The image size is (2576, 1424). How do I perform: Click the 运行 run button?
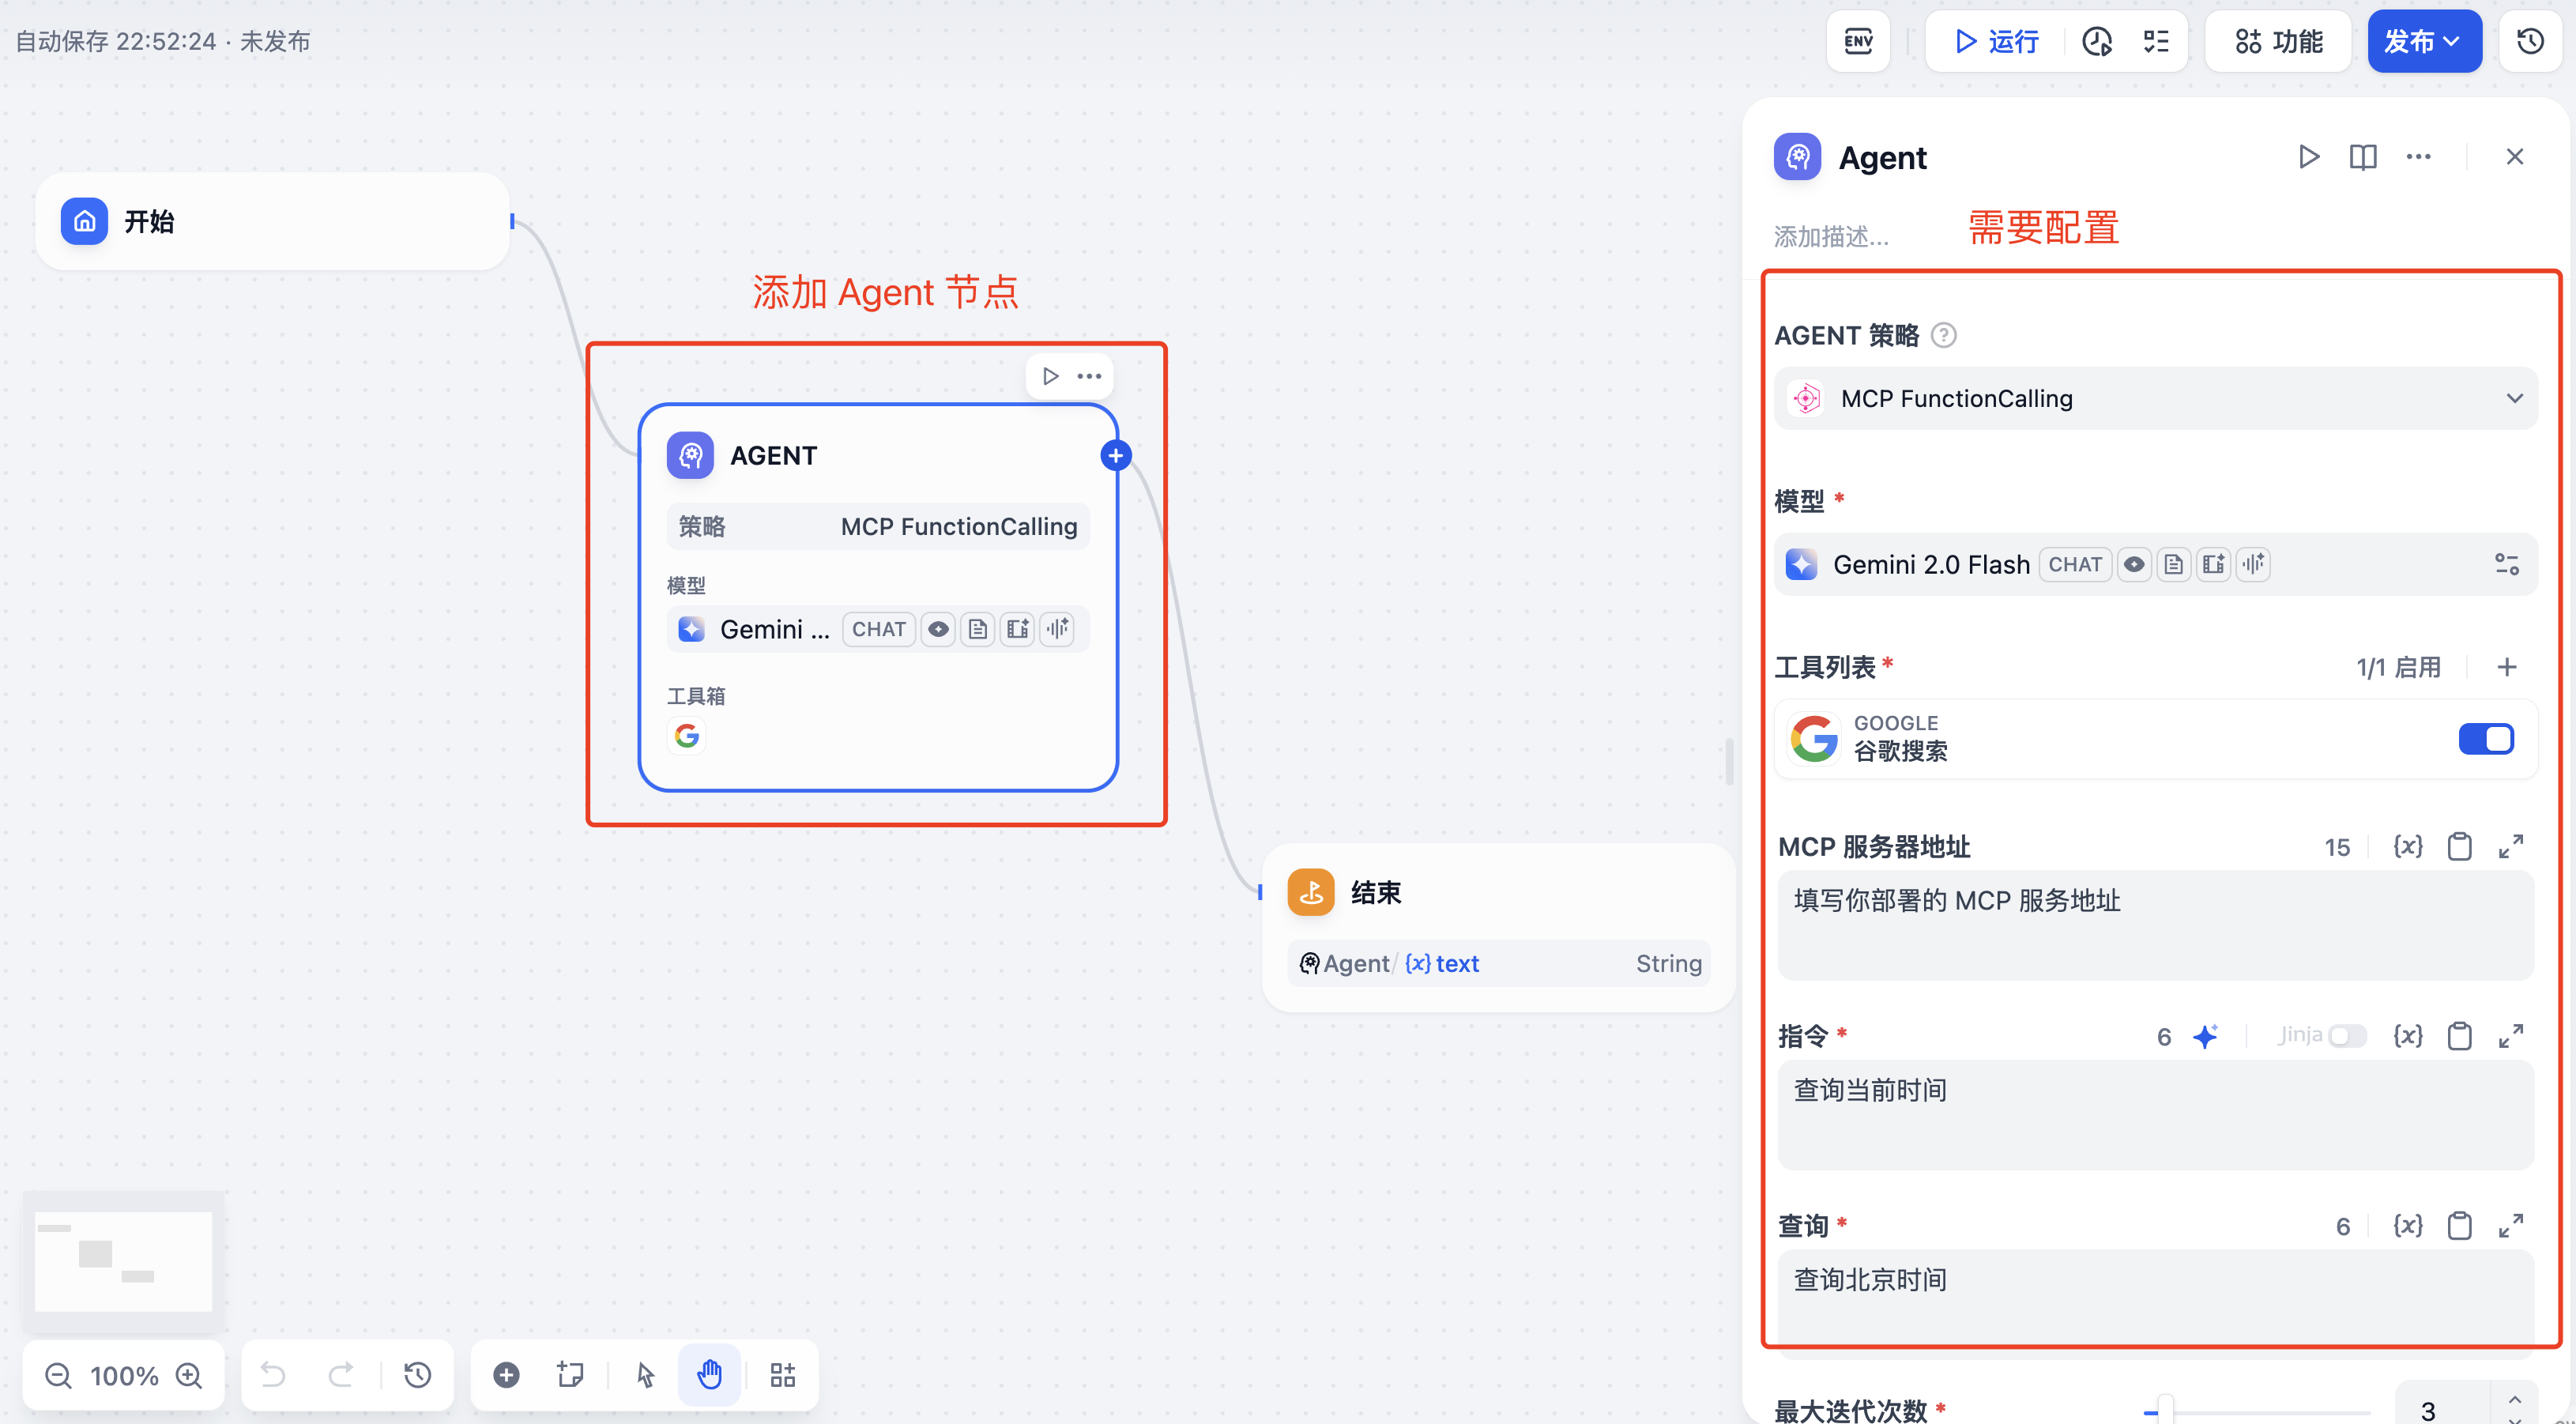1996,41
